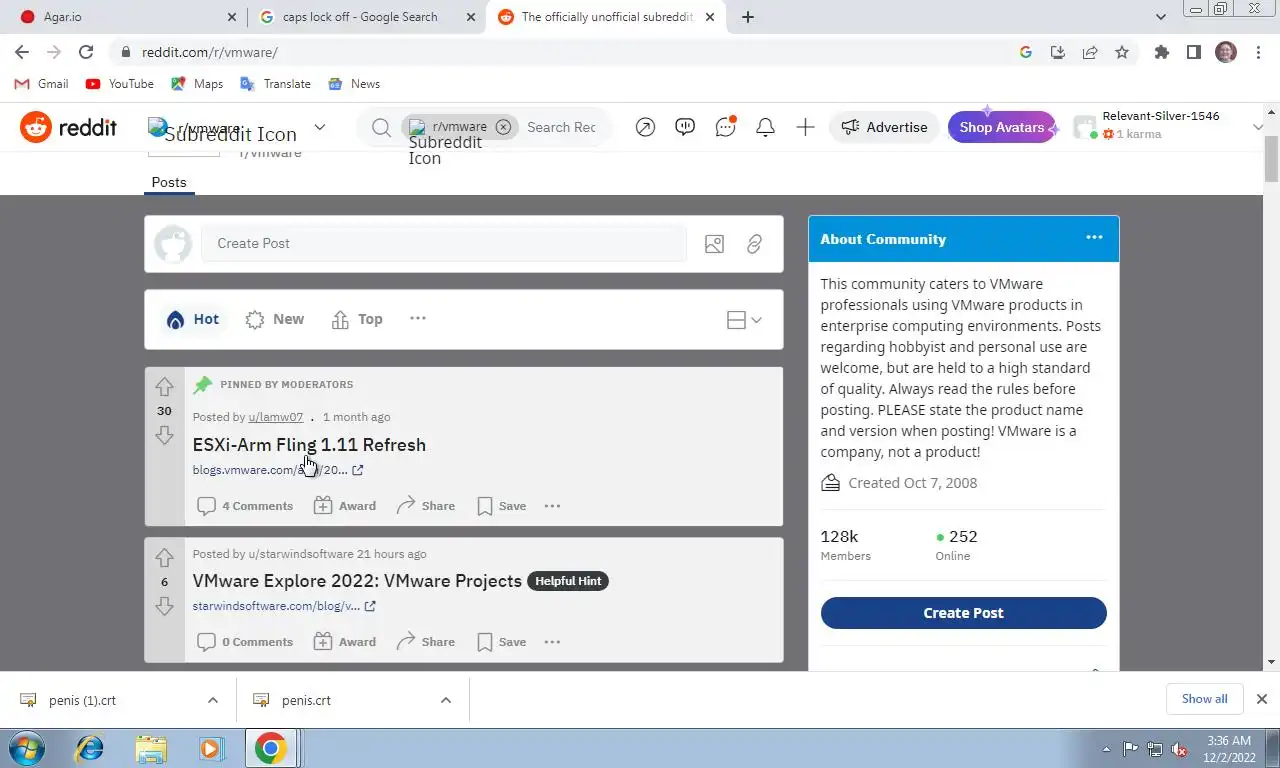This screenshot has width=1280, height=768.
Task: Downvote the ESXi-Arm Fling post
Action: (164, 435)
